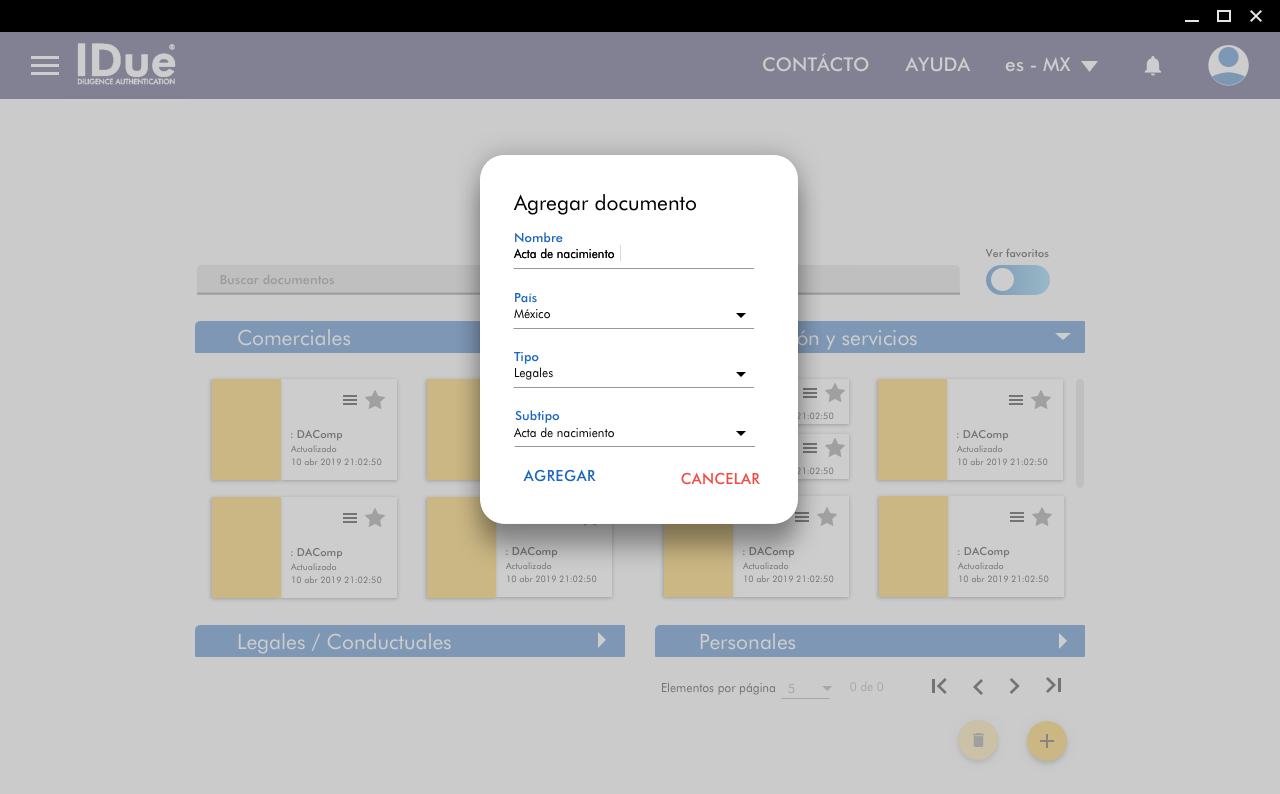
Task: Go to the next page arrow
Action: click(1014, 686)
